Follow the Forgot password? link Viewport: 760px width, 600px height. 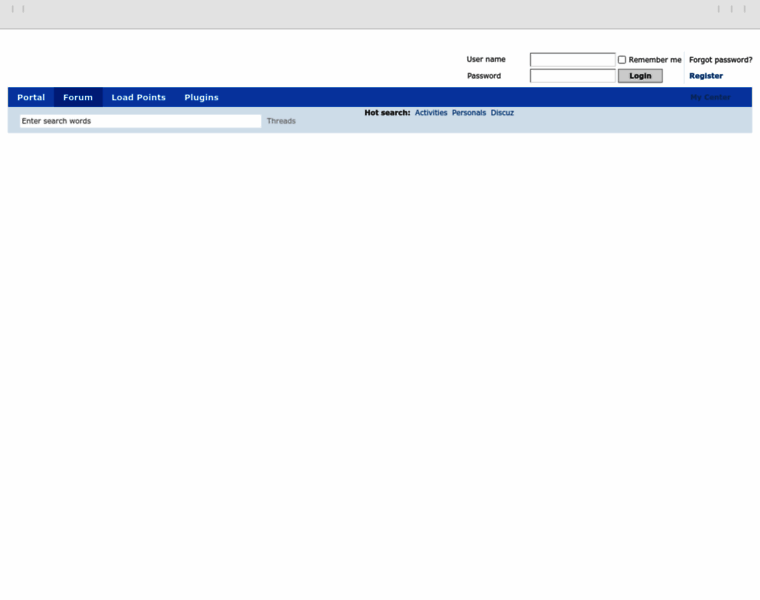pos(720,60)
